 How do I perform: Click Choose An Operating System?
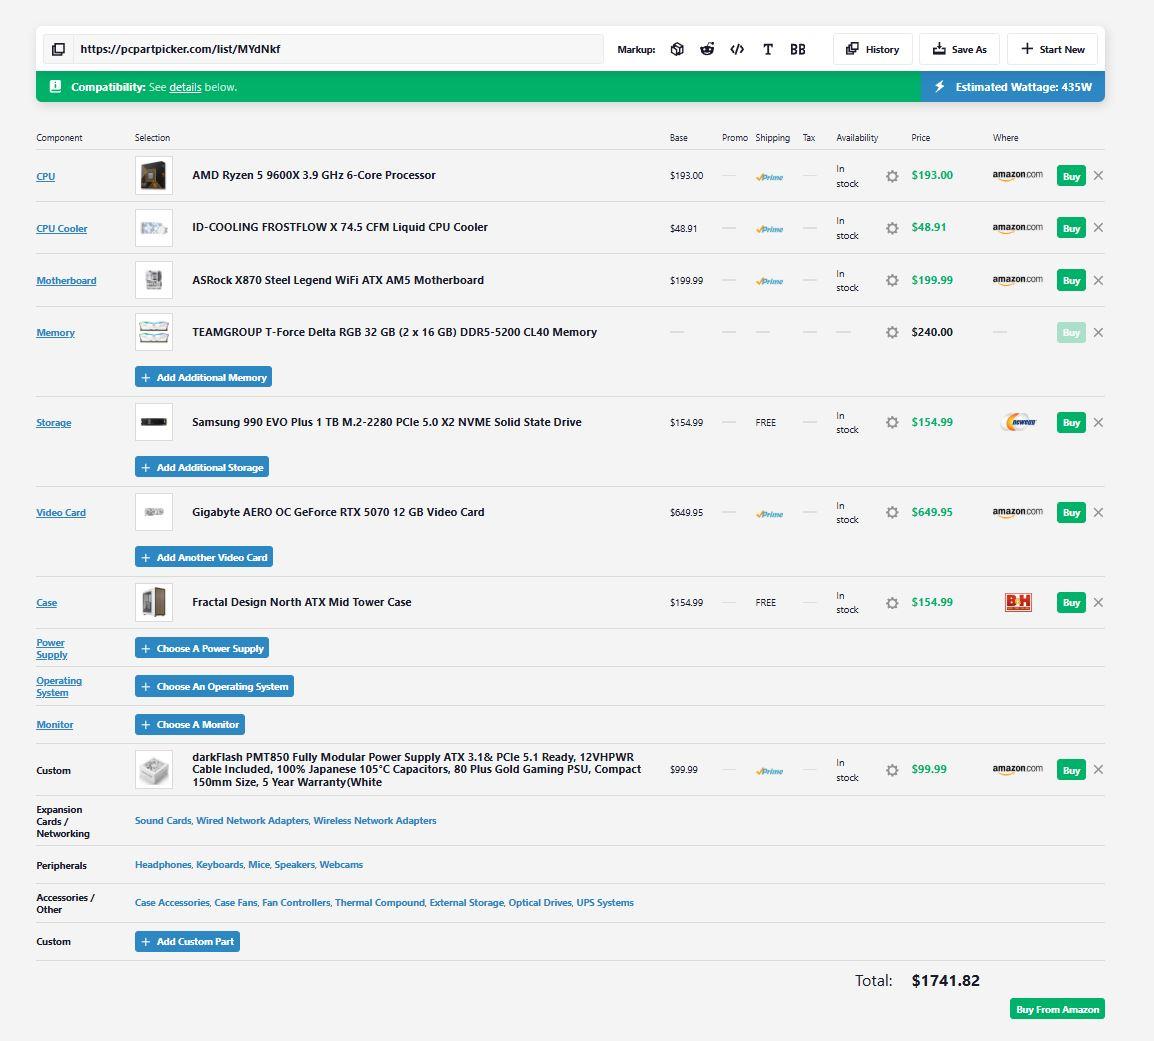[214, 687]
